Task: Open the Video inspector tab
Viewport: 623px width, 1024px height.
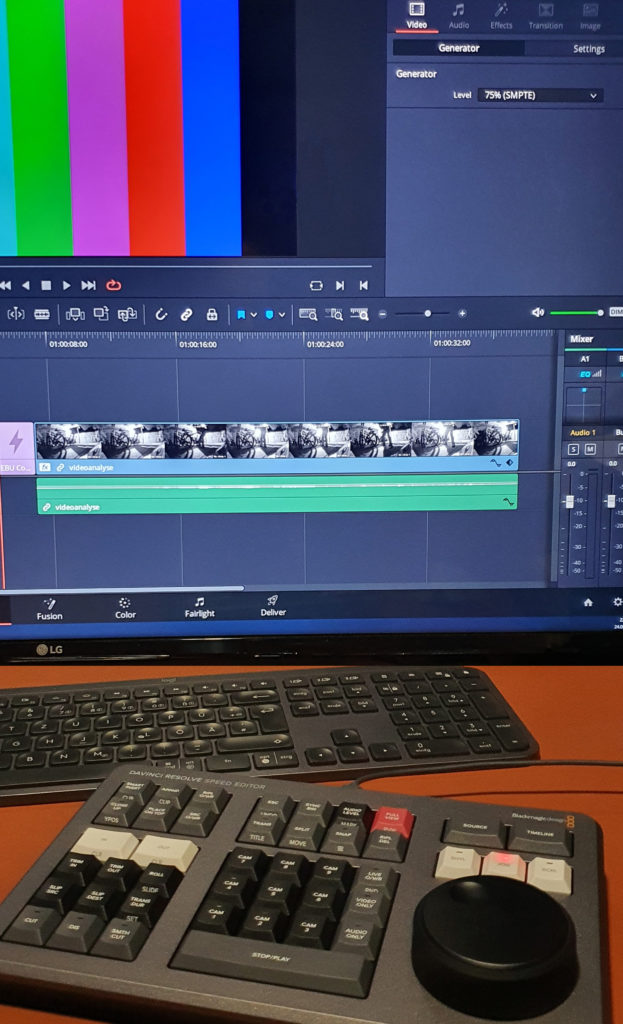Action: tap(416, 16)
